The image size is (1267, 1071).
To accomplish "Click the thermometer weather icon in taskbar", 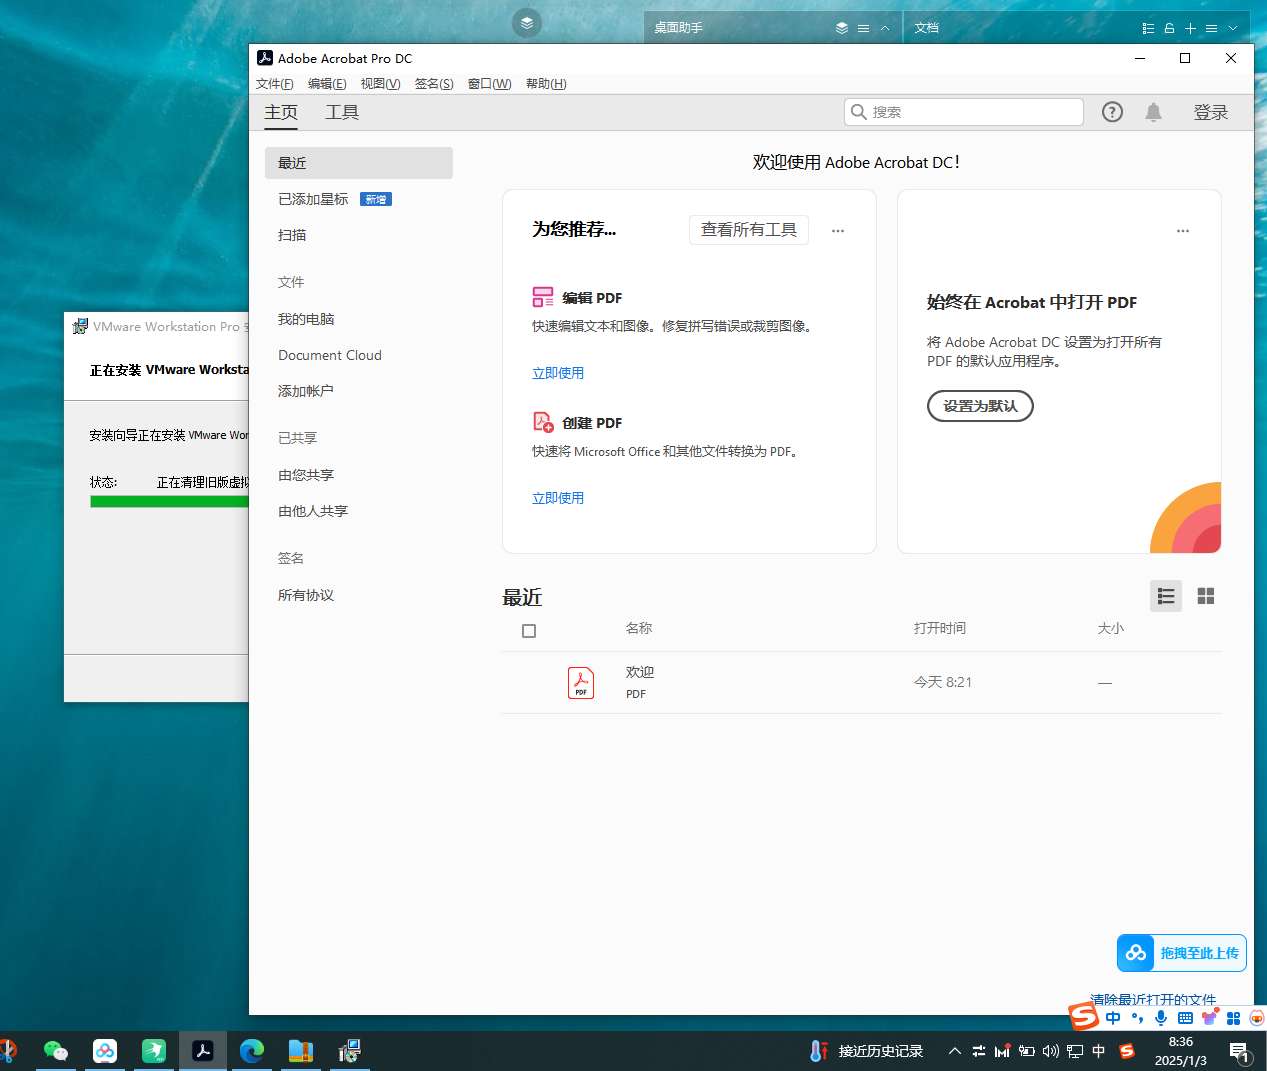I will click(x=818, y=1051).
